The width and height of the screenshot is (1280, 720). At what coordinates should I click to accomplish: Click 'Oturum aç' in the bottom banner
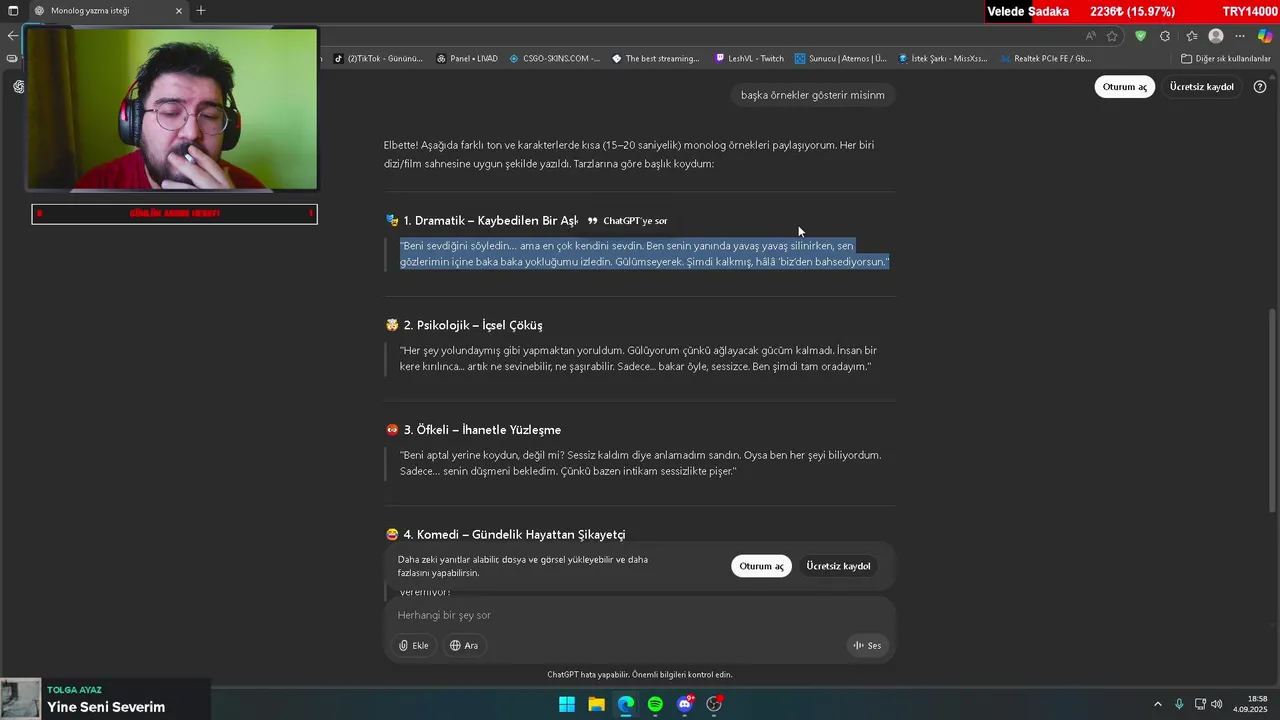(761, 566)
